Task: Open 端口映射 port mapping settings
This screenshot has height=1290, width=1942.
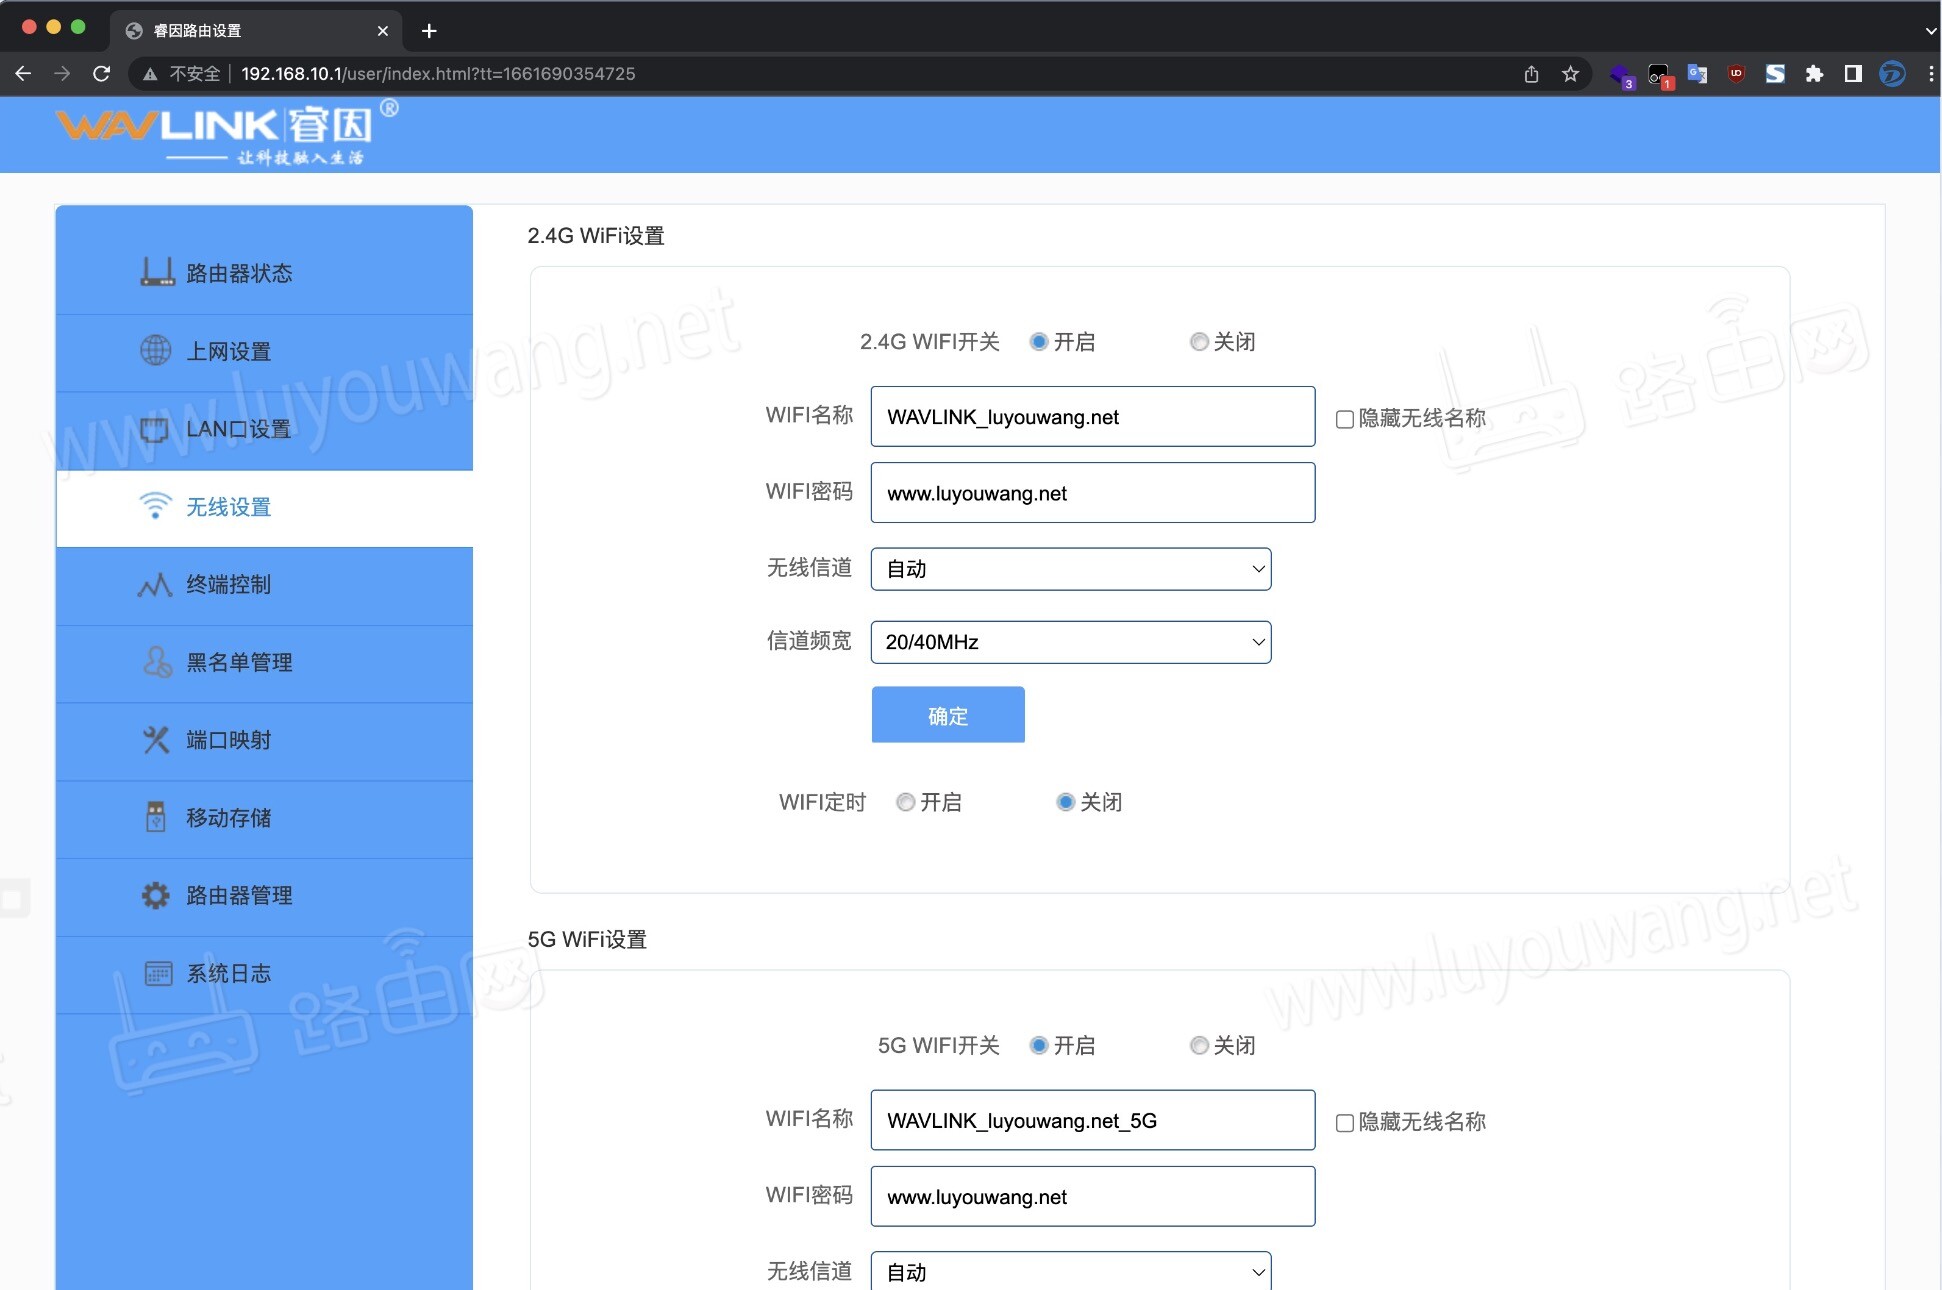Action: pyautogui.click(x=228, y=740)
